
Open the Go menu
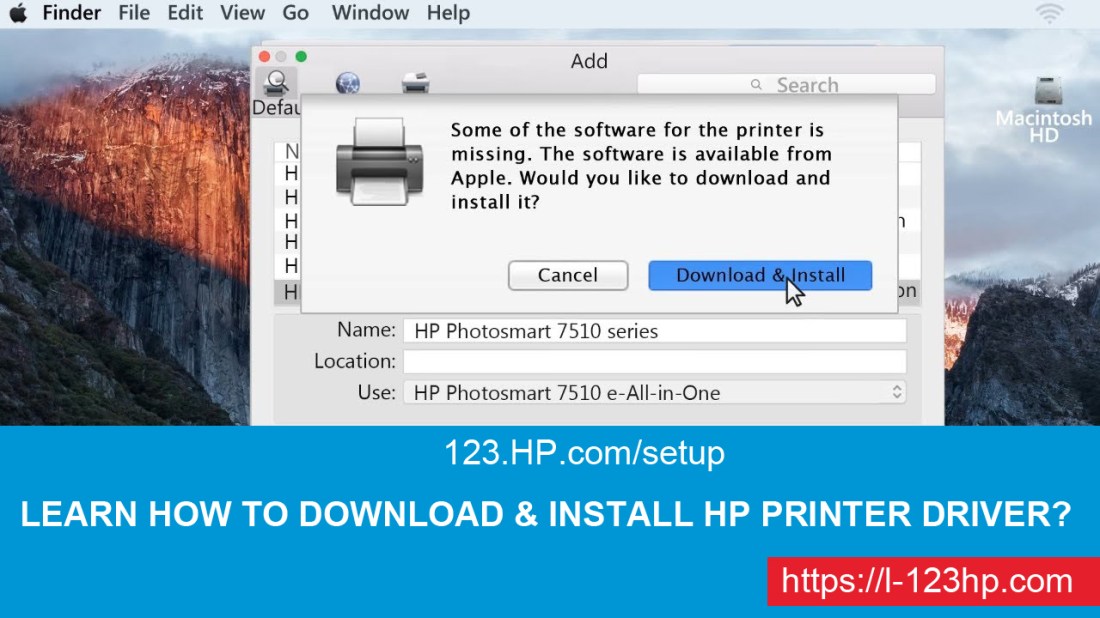[295, 13]
